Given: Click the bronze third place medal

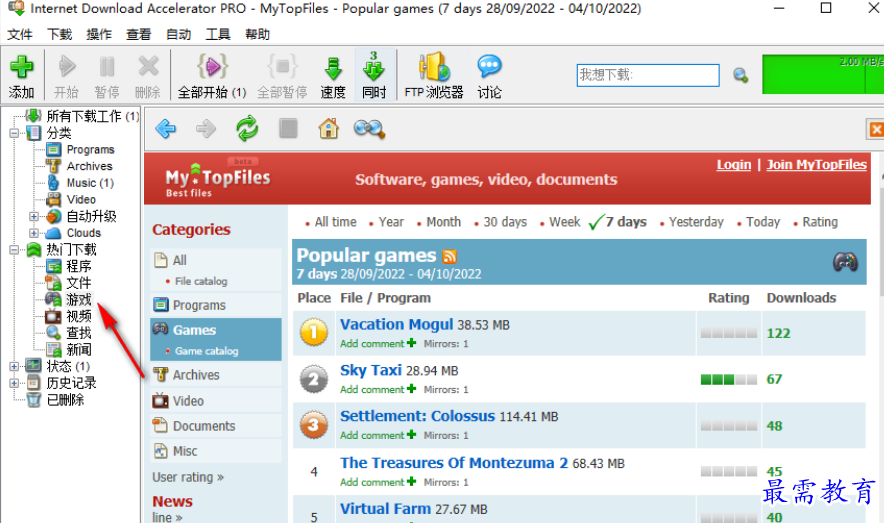Looking at the screenshot, I should [x=314, y=426].
